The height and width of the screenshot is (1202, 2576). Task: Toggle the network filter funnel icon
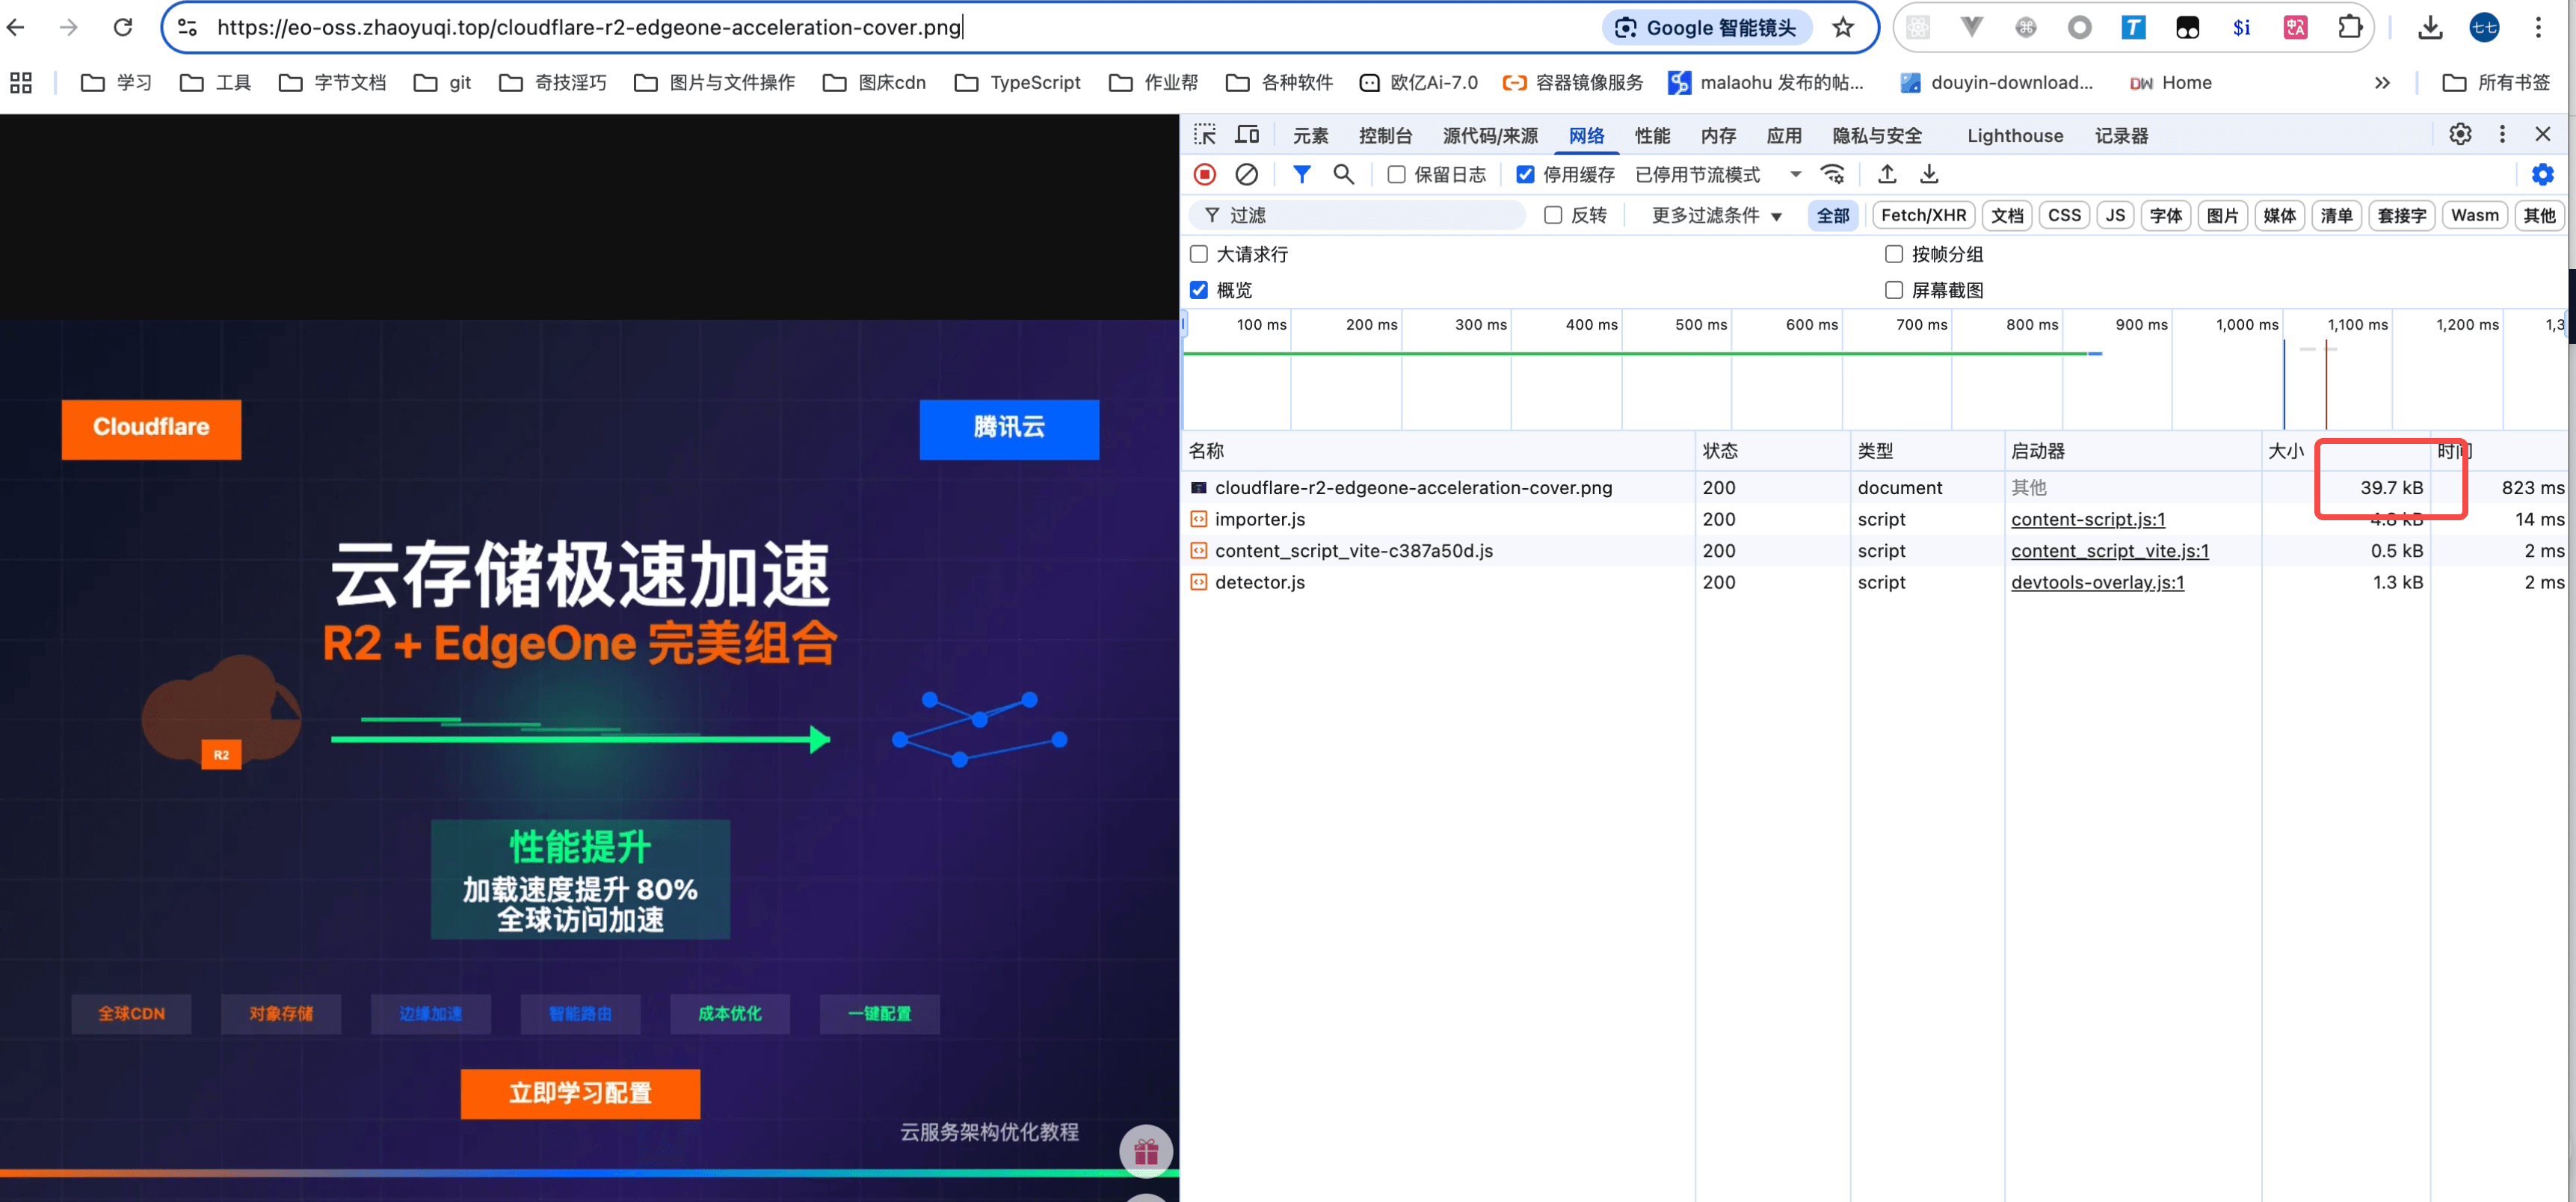pos(1301,175)
